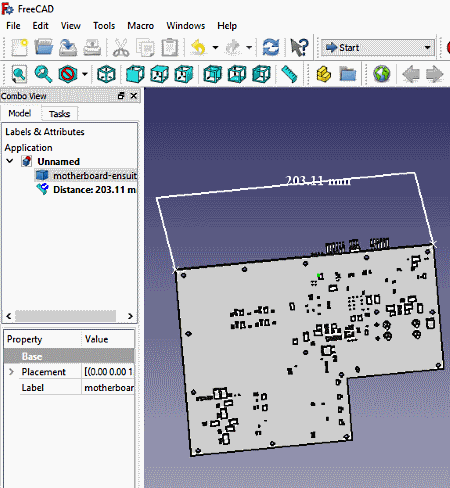
Task: Fit all content in view icon
Action: click(19, 74)
